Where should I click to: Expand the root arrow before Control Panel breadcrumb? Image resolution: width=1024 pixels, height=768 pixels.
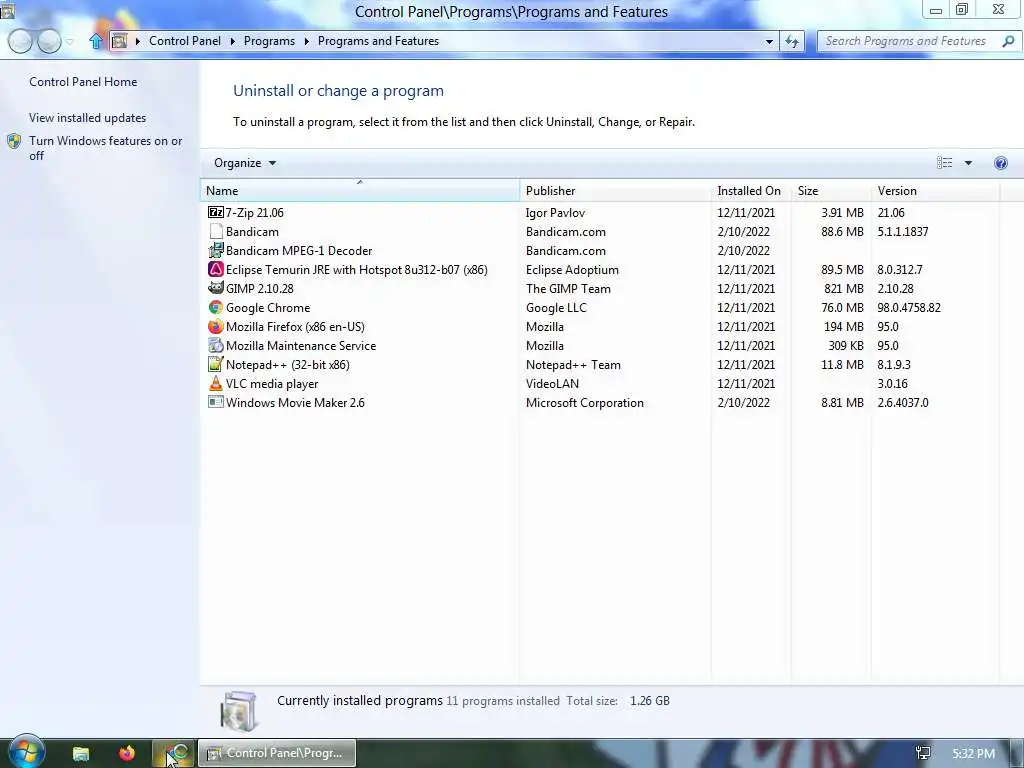(x=138, y=41)
